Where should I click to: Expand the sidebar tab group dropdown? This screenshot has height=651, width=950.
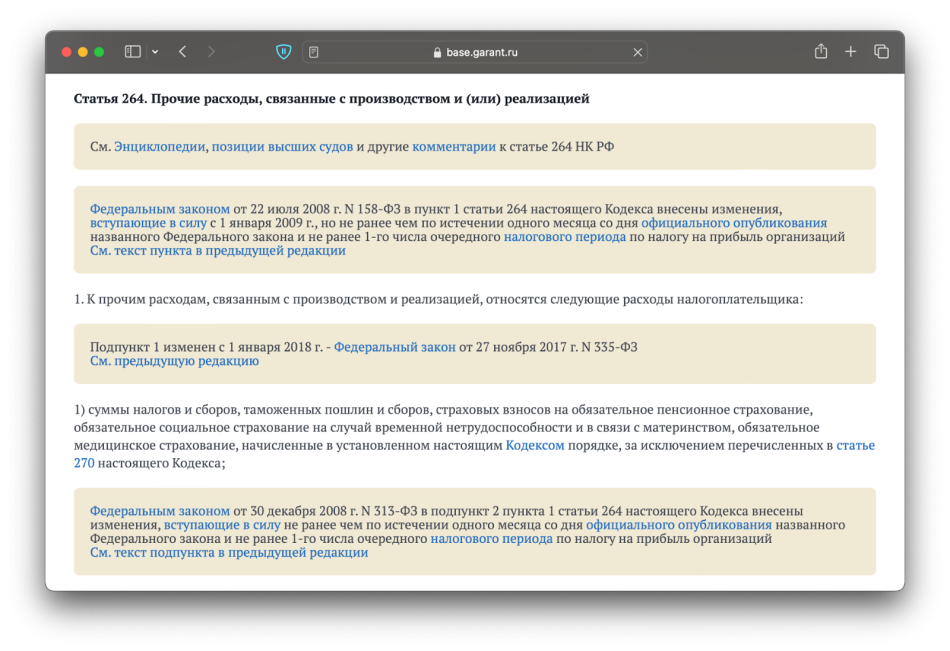pos(155,52)
